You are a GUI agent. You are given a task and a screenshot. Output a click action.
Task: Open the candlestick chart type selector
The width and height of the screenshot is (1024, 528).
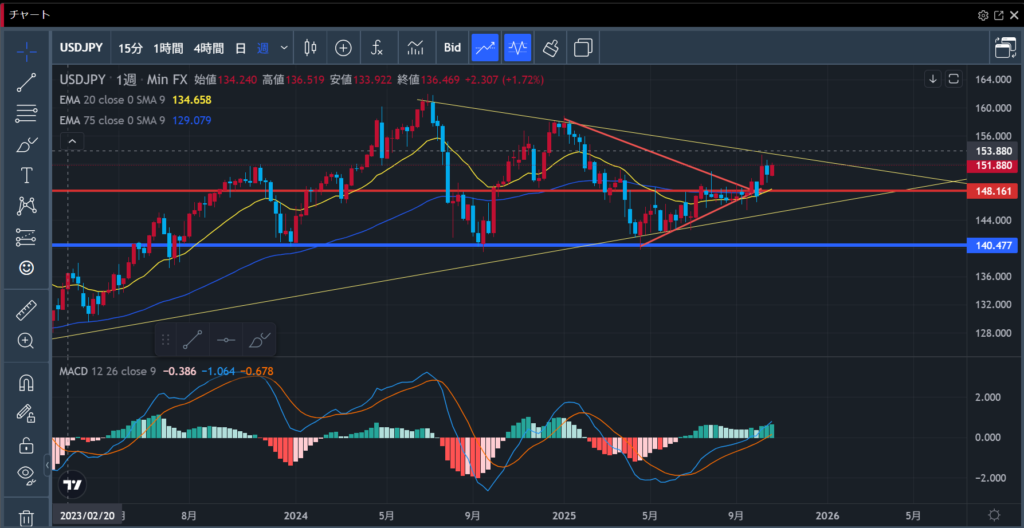[310, 47]
